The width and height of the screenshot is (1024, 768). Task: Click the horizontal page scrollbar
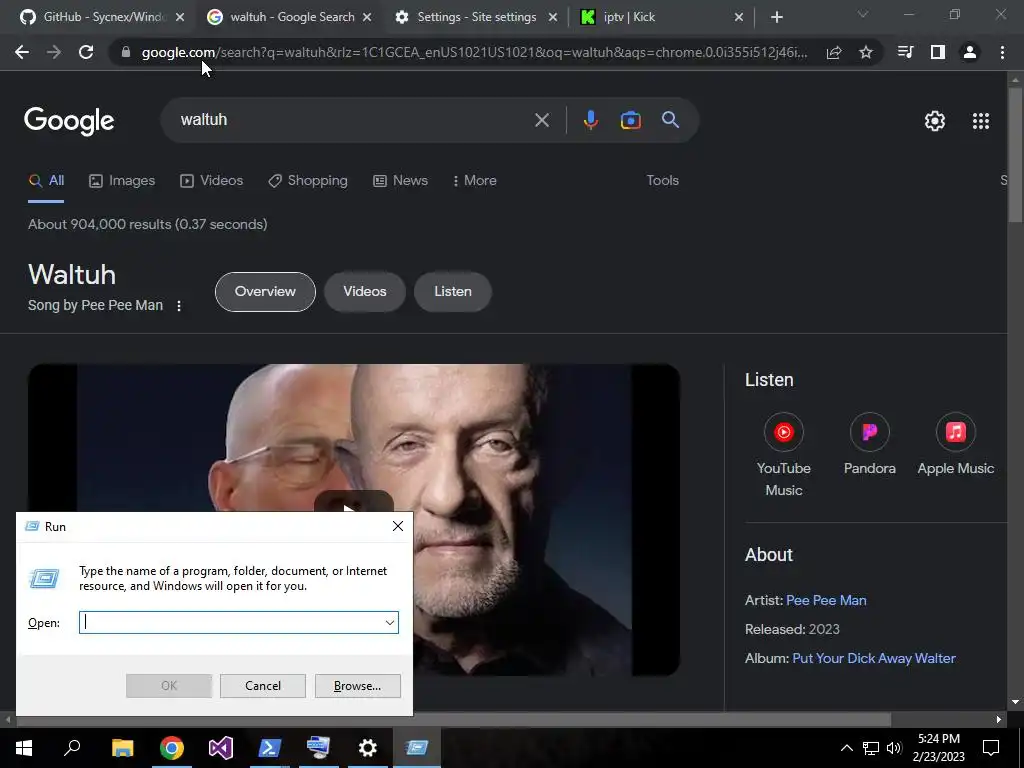tap(453, 720)
